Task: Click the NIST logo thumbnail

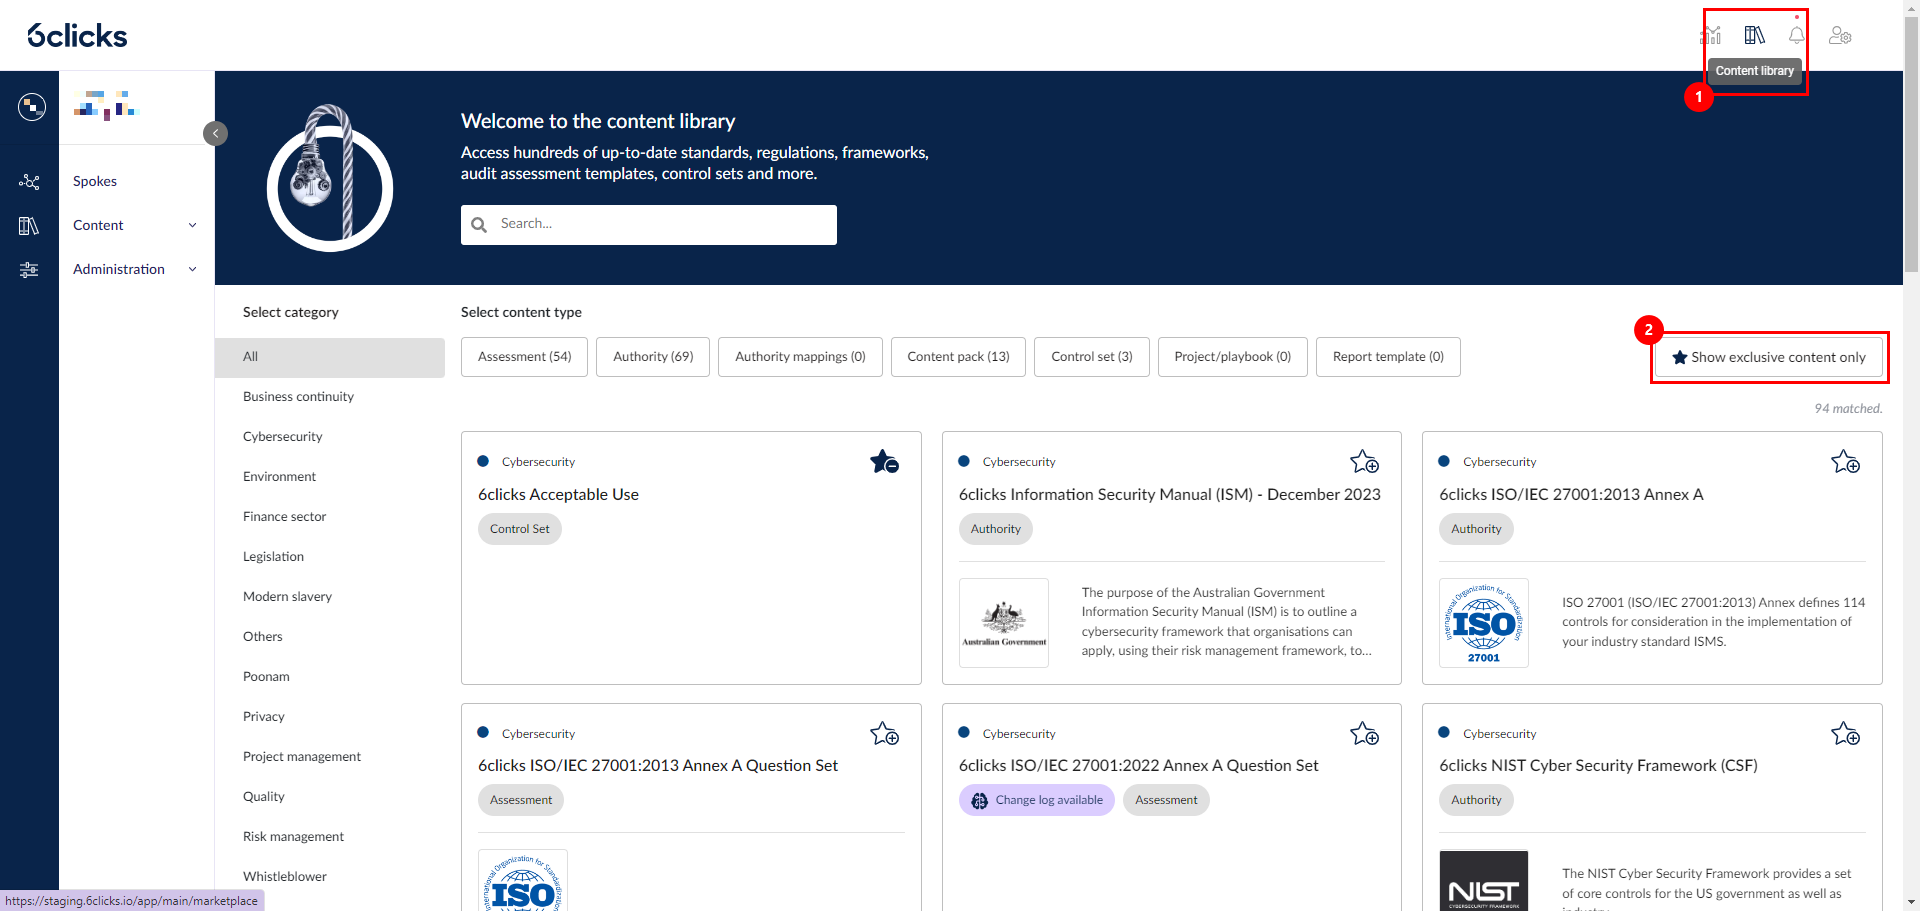Action: click(1484, 881)
